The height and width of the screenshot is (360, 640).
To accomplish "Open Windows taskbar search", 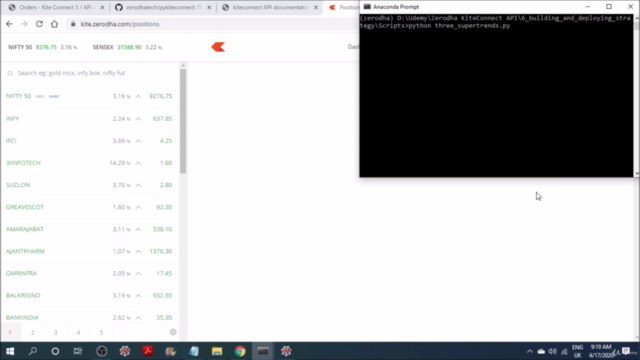I will (x=33, y=351).
